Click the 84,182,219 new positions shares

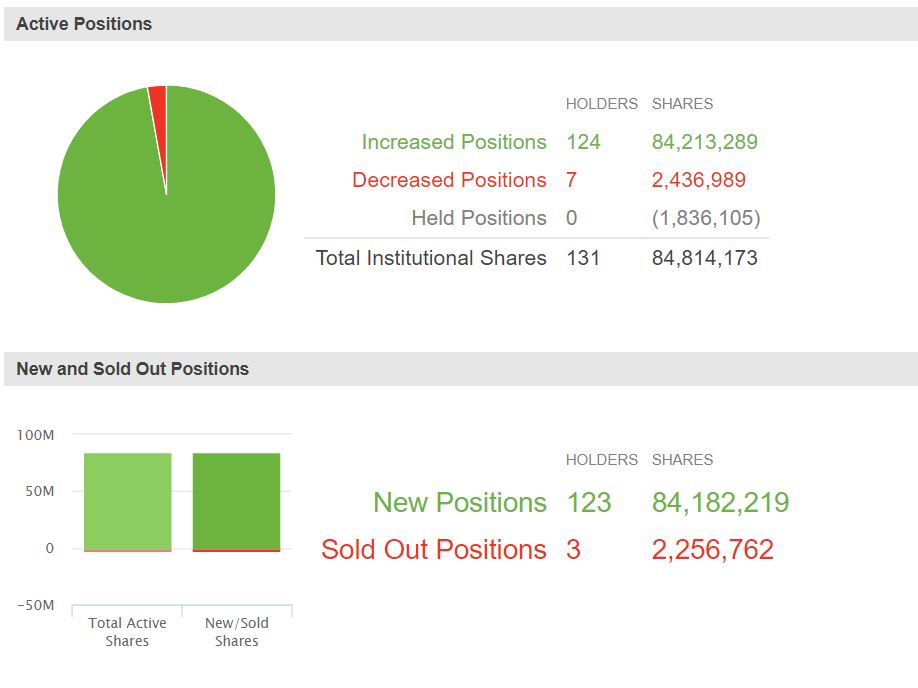(721, 502)
